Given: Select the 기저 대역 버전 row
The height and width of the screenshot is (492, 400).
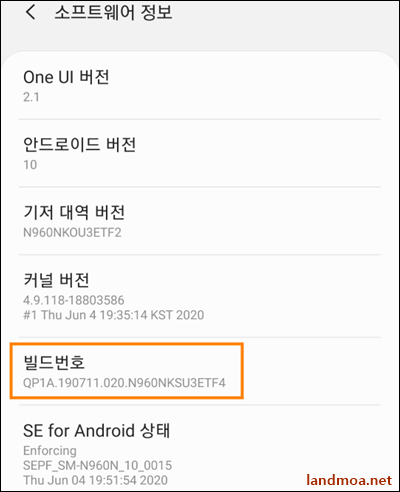Looking at the screenshot, I should [200, 221].
